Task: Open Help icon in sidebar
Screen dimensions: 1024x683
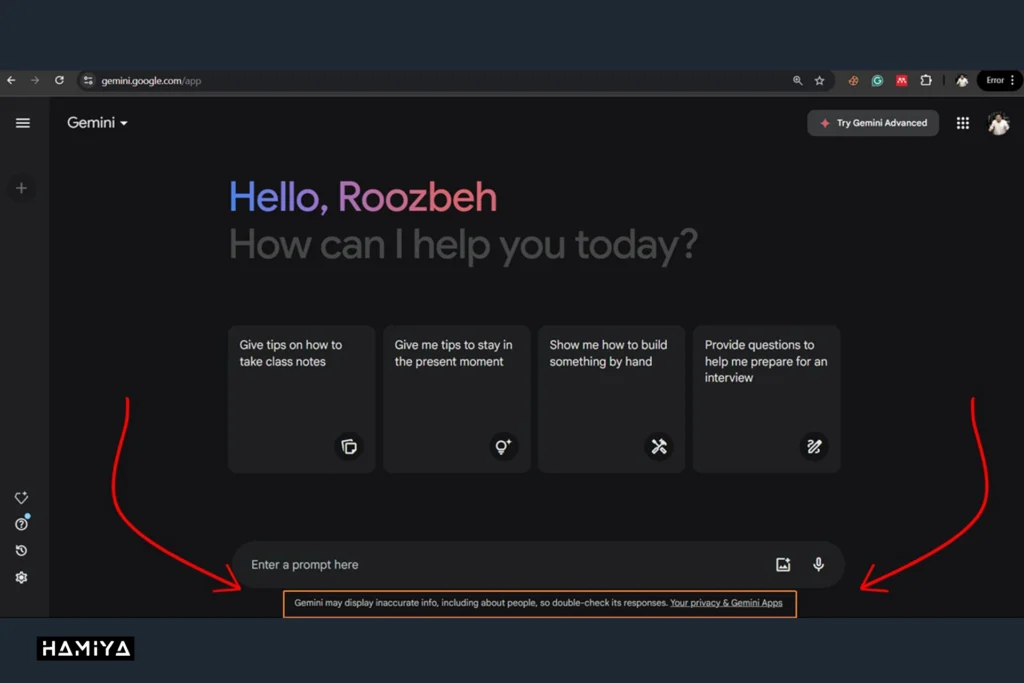Action: [22, 524]
